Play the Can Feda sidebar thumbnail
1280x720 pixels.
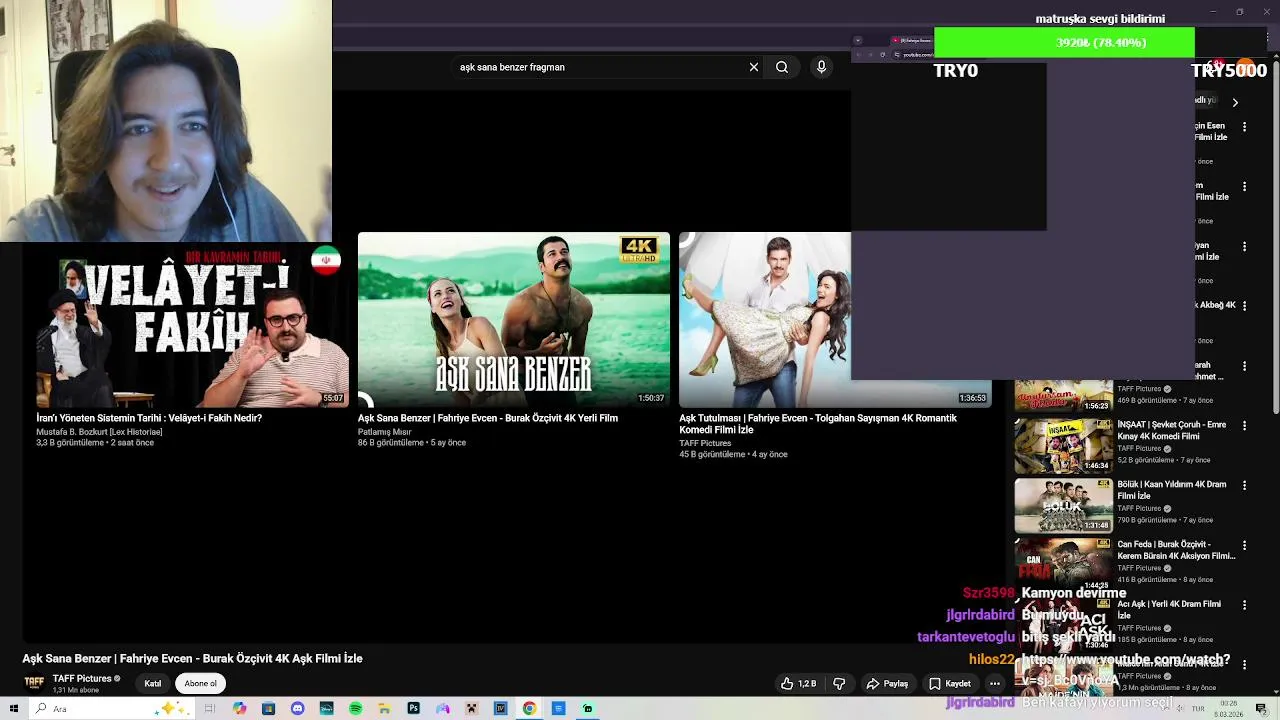(x=1063, y=565)
